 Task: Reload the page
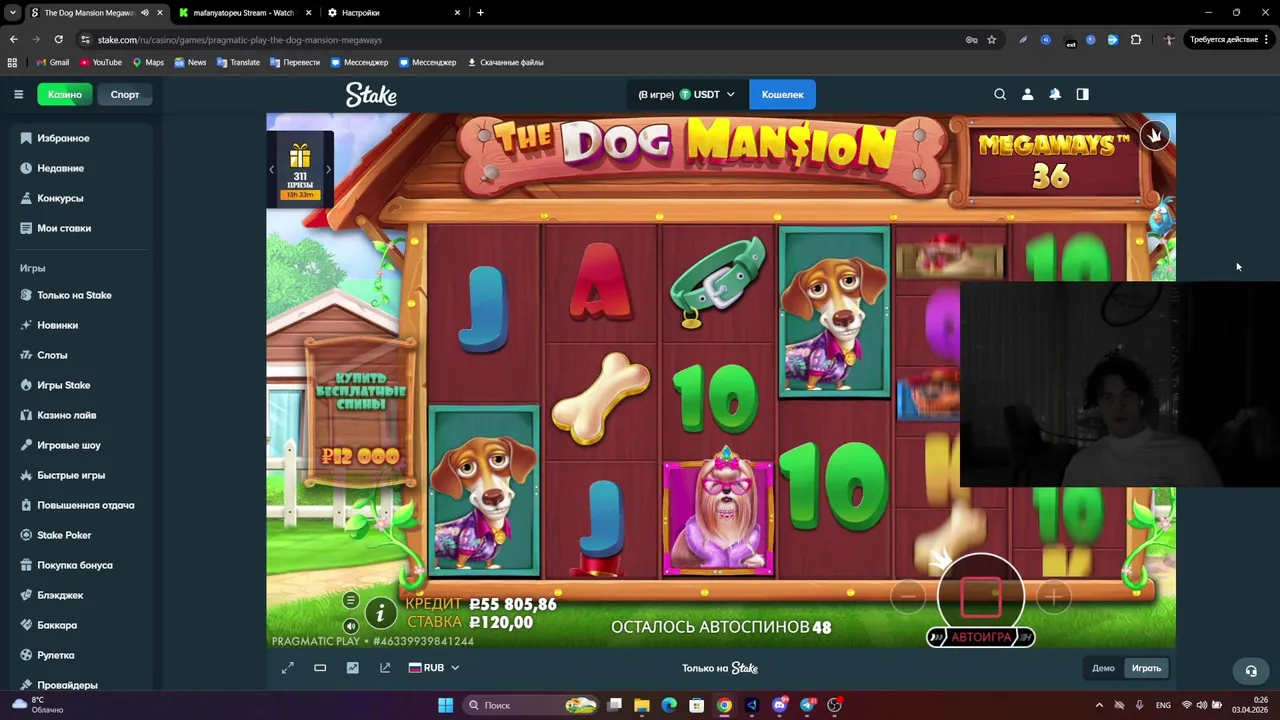coord(59,40)
